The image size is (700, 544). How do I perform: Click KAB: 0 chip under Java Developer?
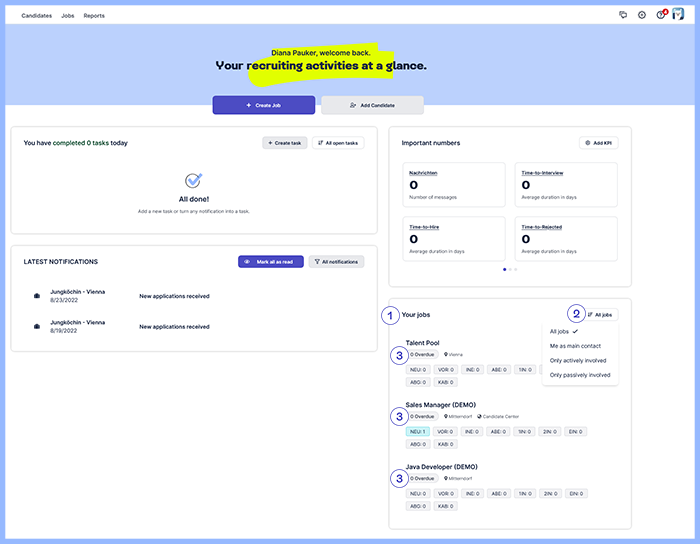445,506
